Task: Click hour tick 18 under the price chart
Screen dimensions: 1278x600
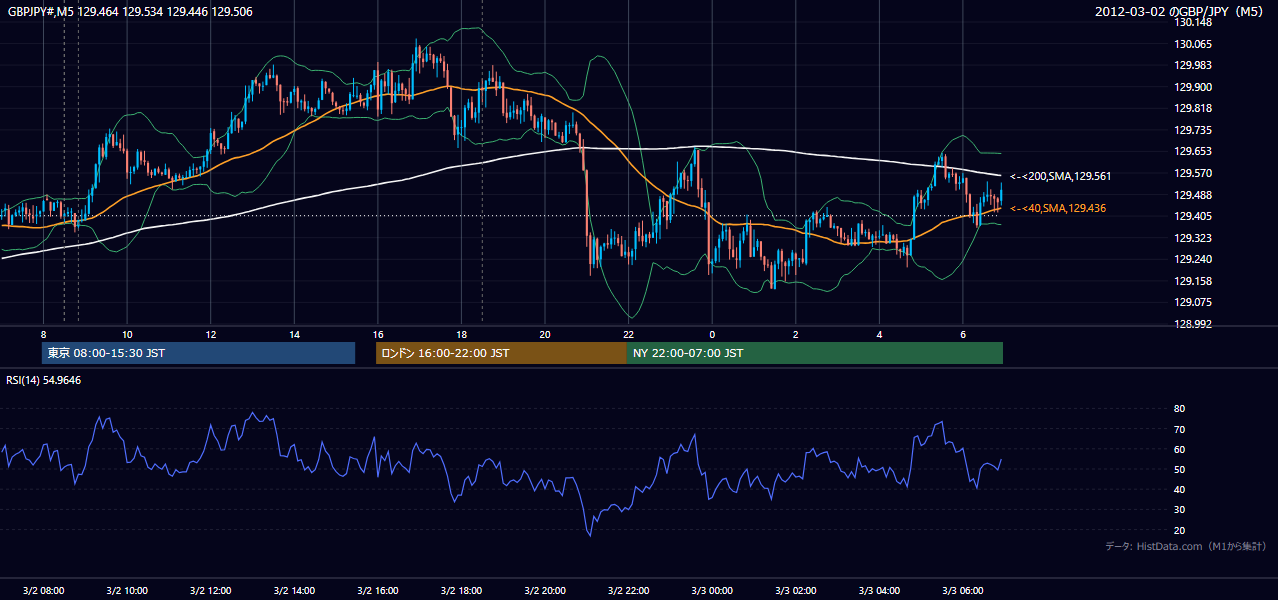Action: 461,334
